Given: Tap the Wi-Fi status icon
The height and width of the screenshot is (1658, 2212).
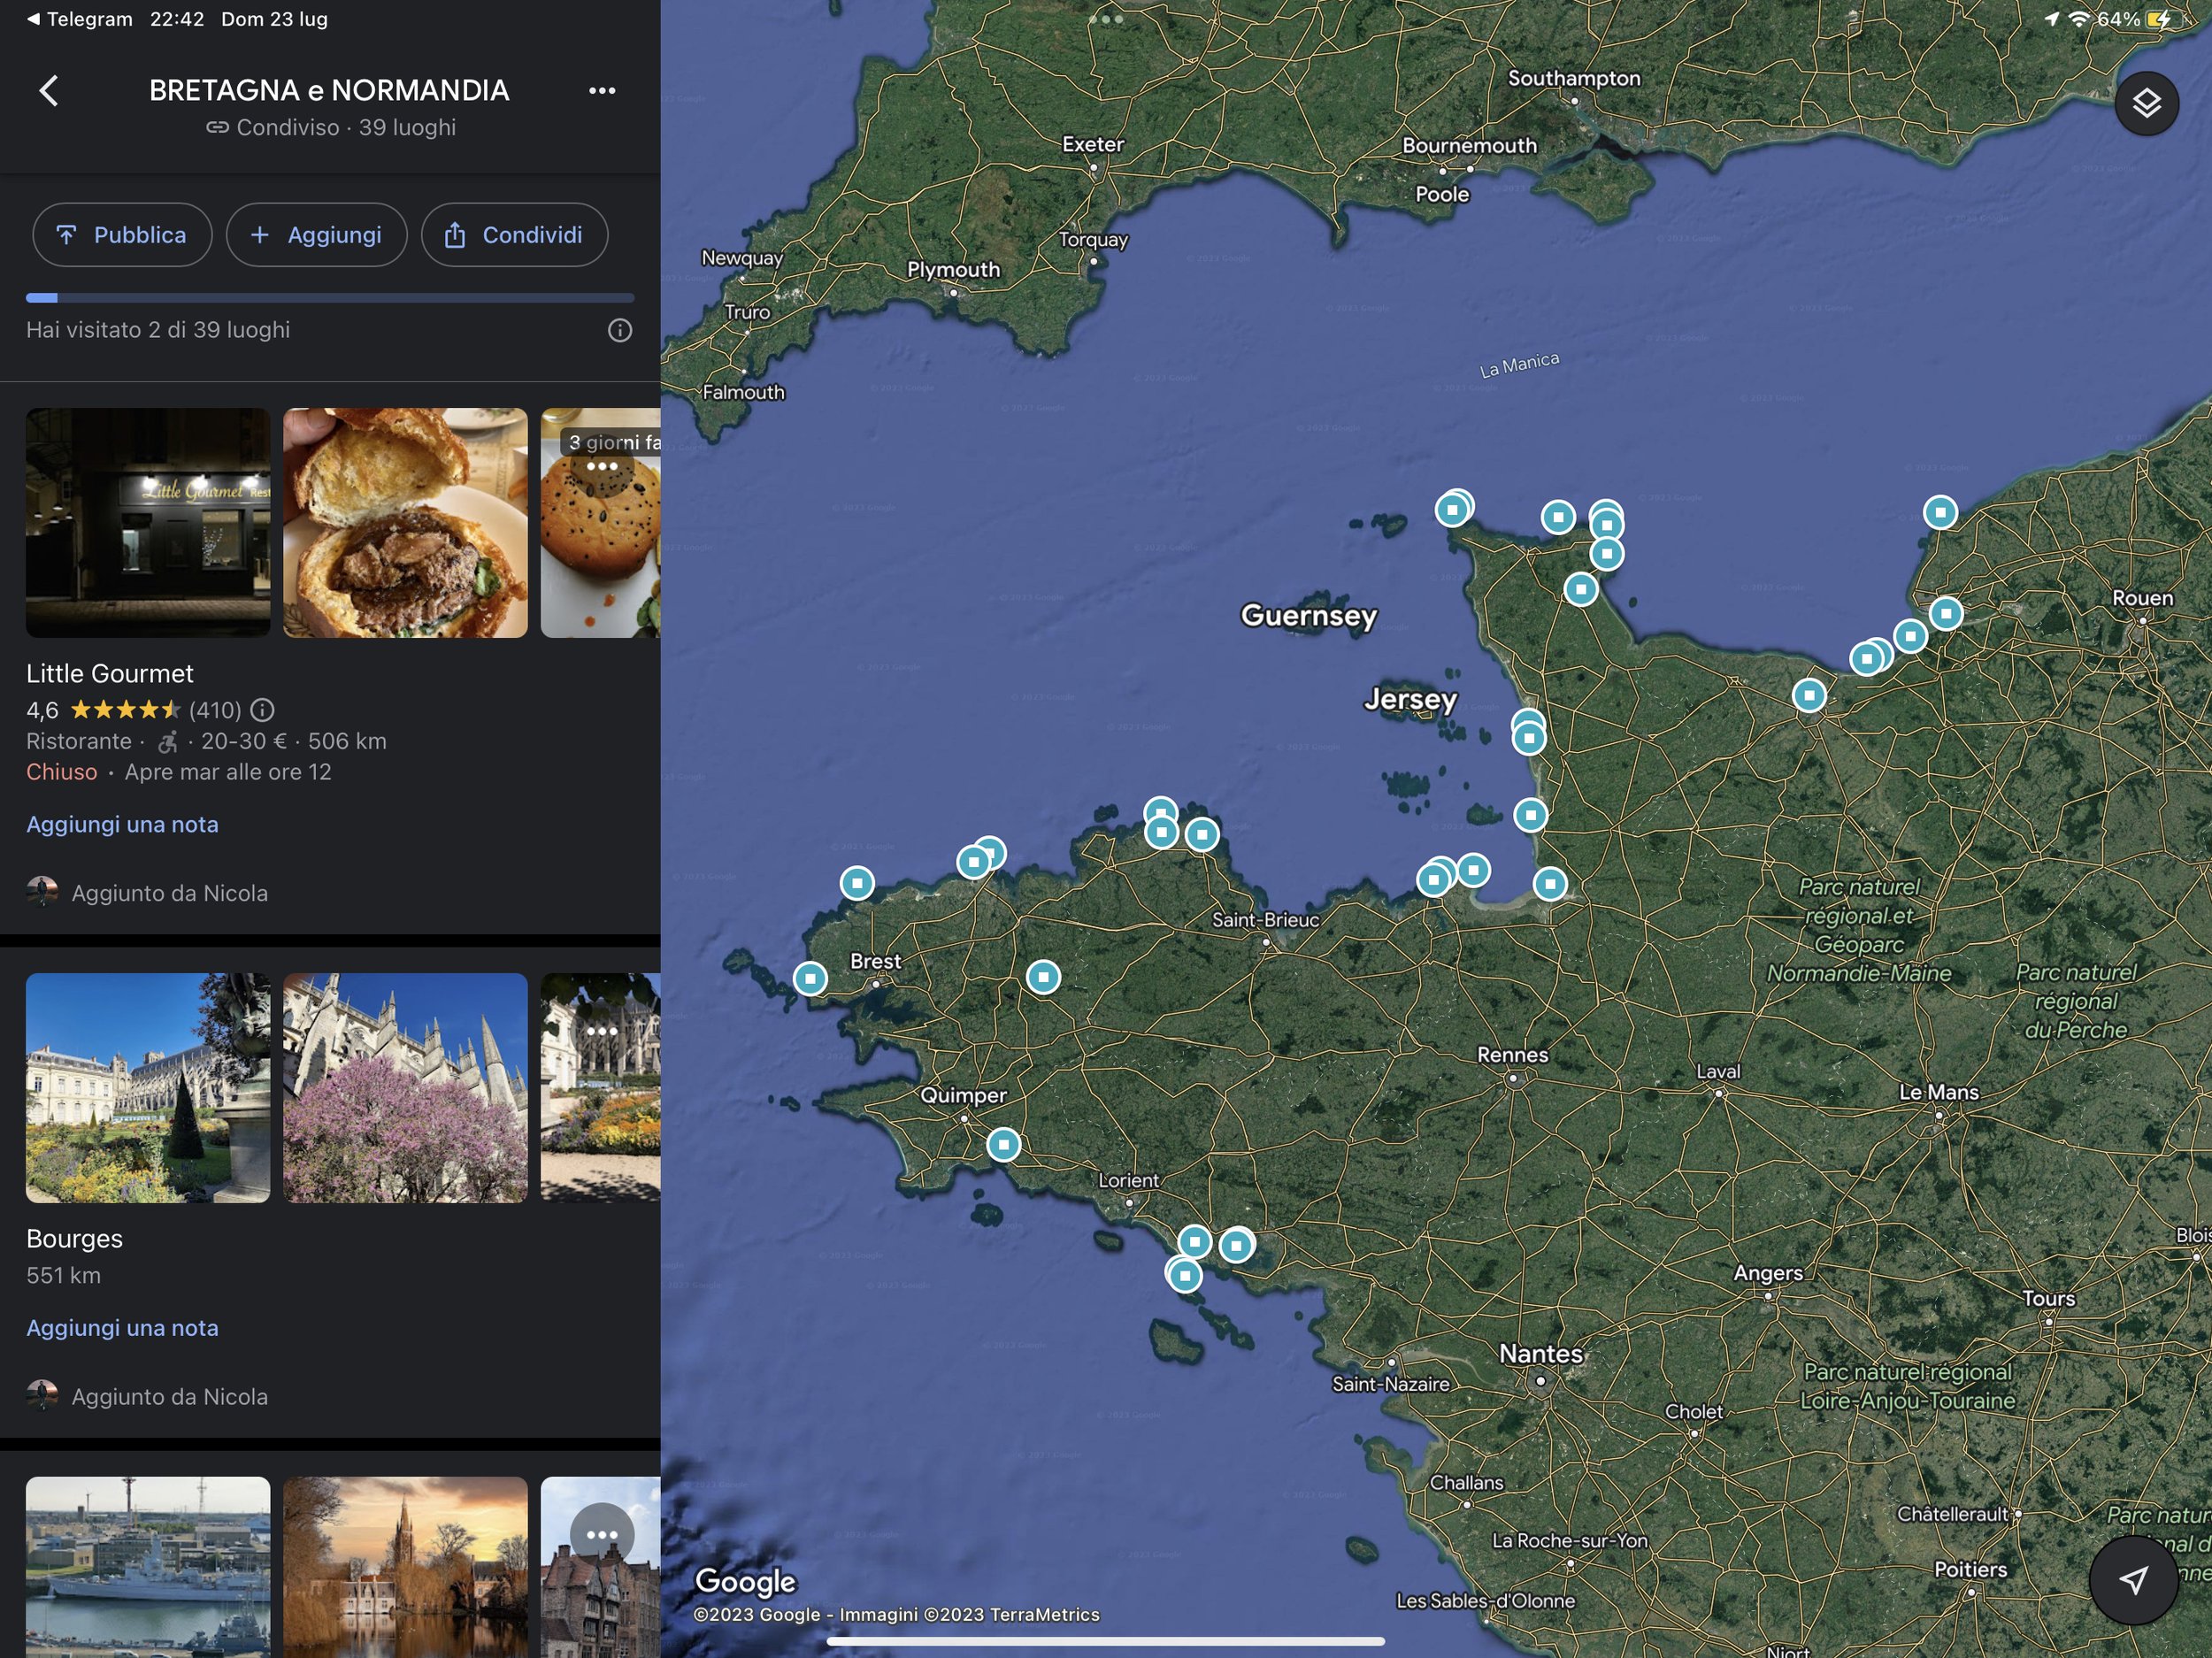Looking at the screenshot, I should point(2079,19).
